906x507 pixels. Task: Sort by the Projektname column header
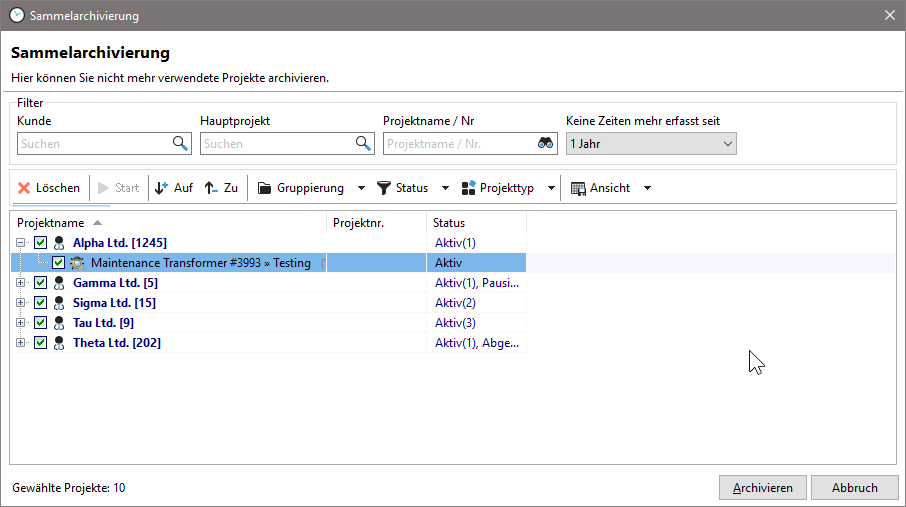(x=50, y=223)
